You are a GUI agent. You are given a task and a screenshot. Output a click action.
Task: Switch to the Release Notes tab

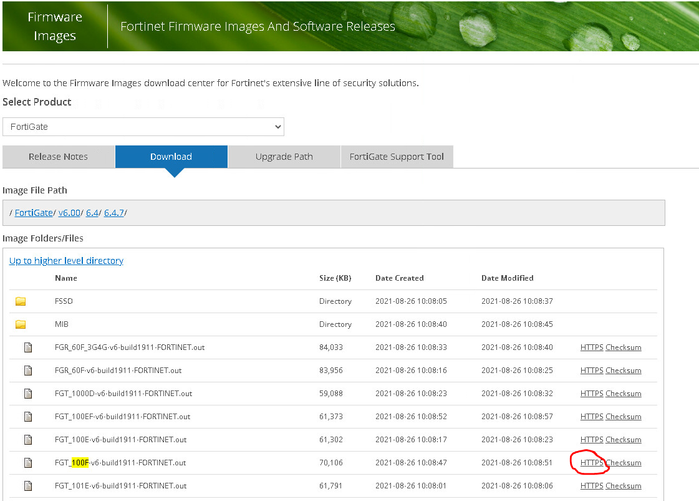point(58,157)
